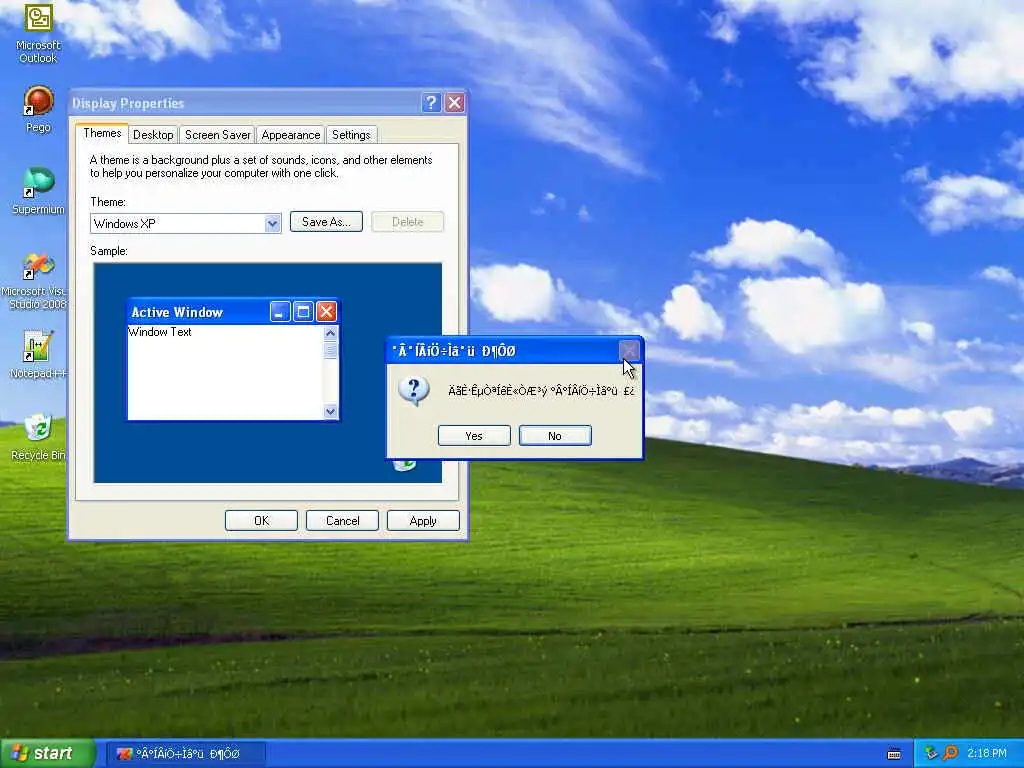
Task: Switch to the Desktop tab
Action: [153, 135]
